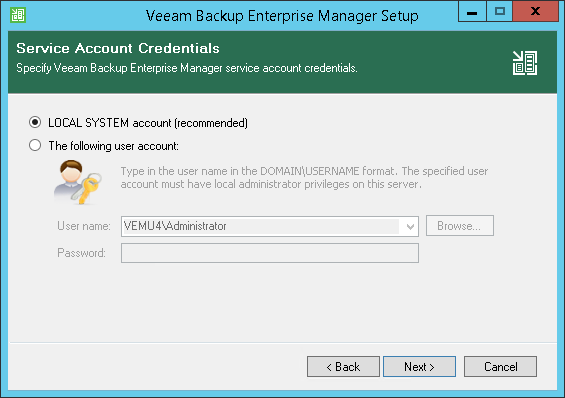Click the 'User name:' label
This screenshot has width=565, height=398.
coord(84,226)
